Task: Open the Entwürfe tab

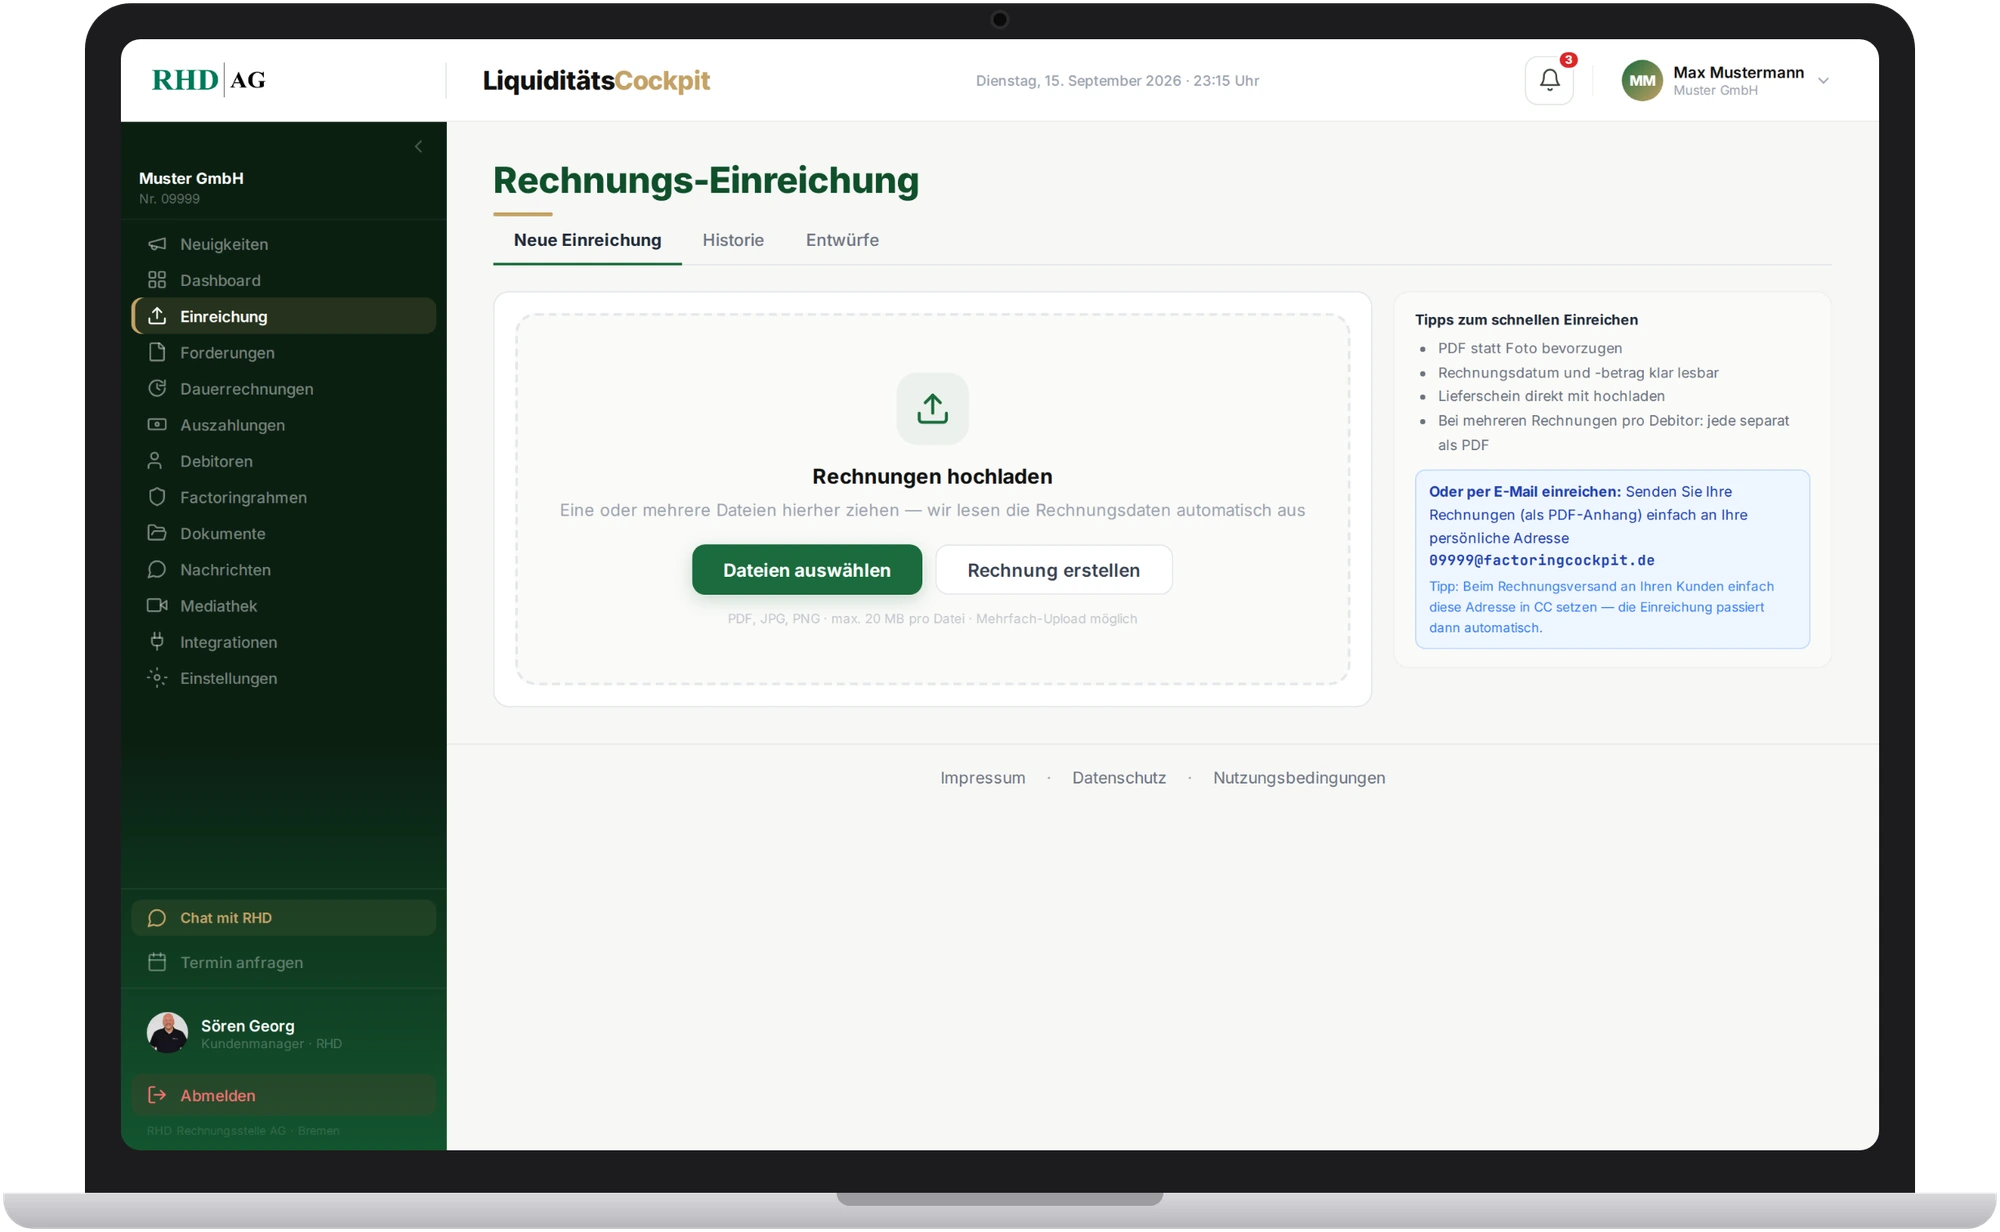Action: (x=842, y=240)
